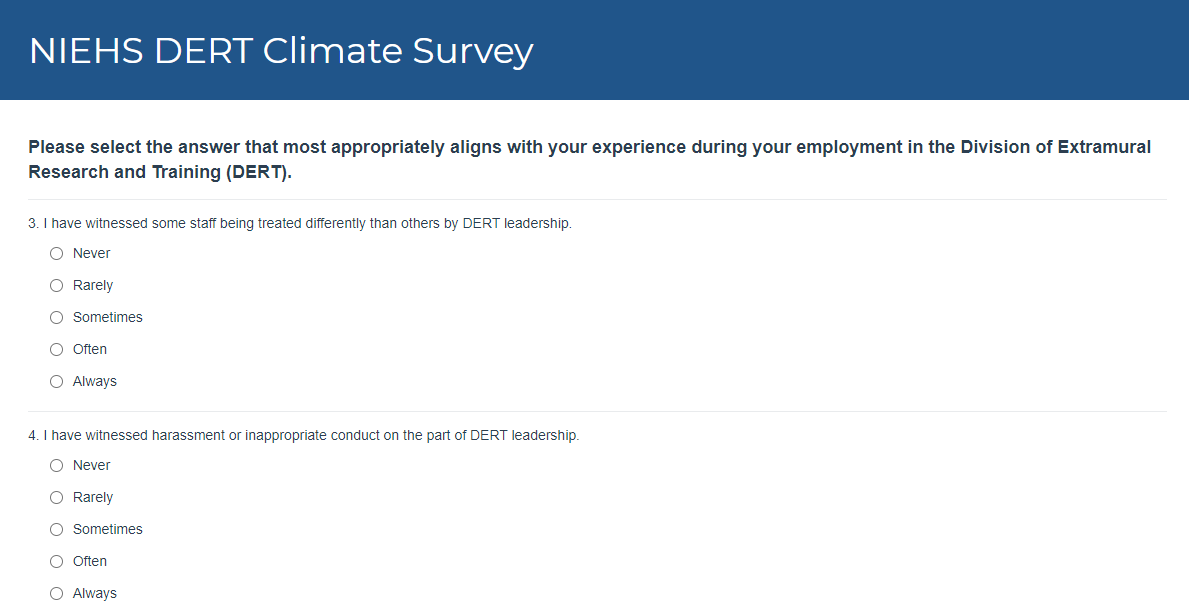Select Always radio button under question 4
This screenshot has width=1189, height=611.
tap(57, 594)
